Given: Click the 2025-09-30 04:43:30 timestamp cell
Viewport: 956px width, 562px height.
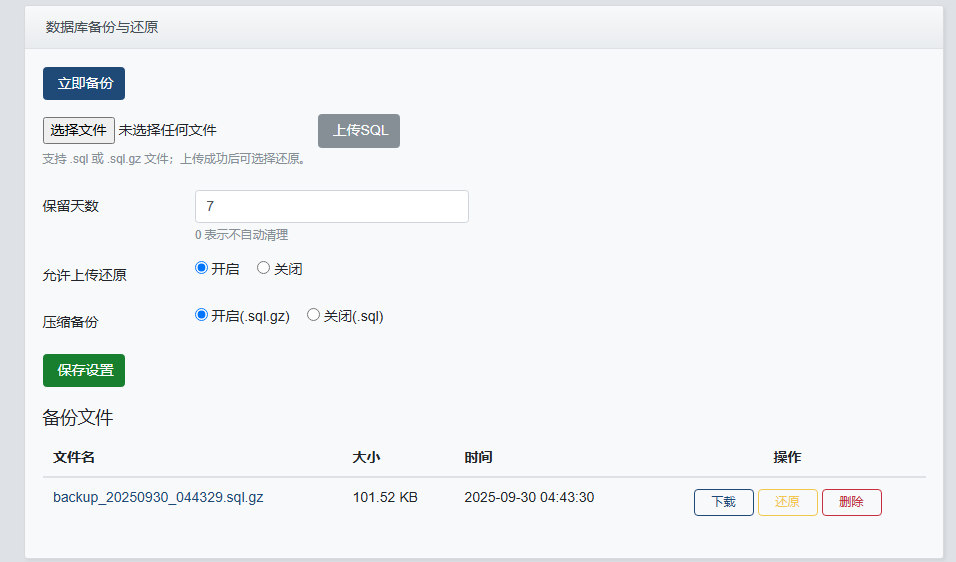Looking at the screenshot, I should coord(529,497).
